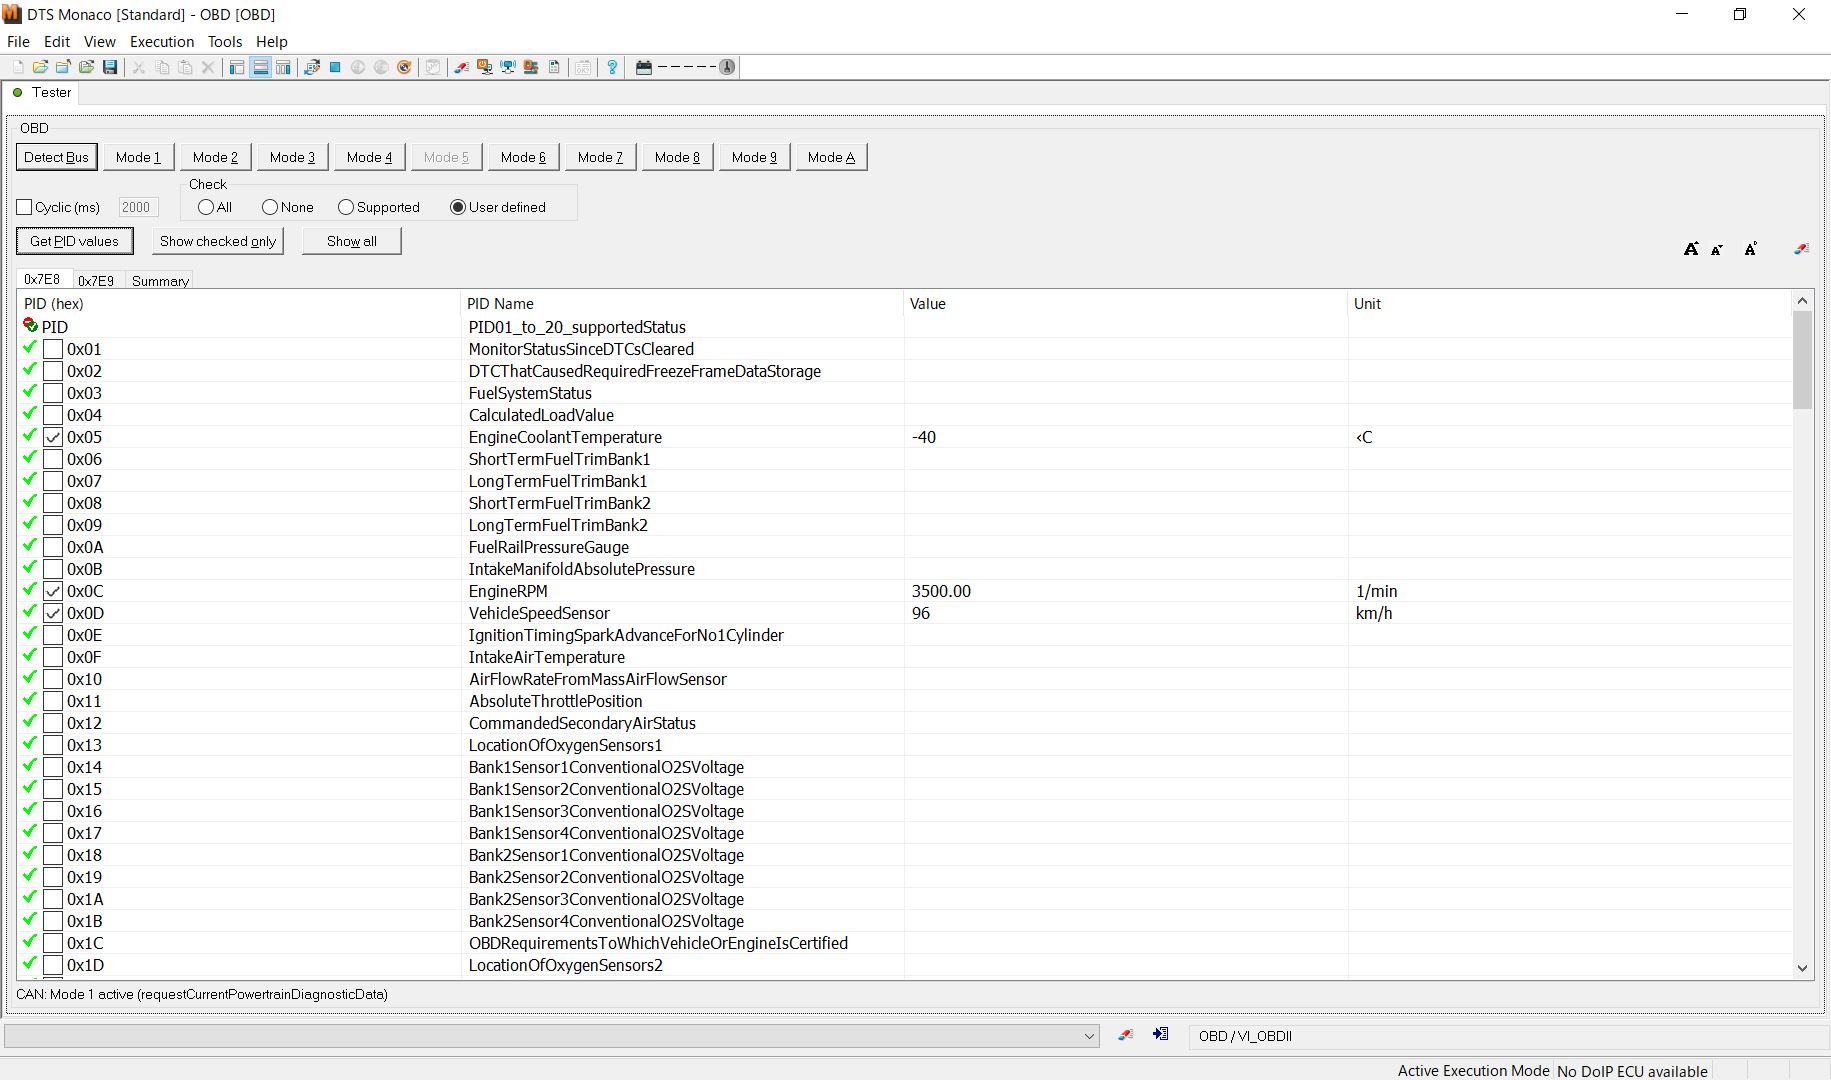The height and width of the screenshot is (1080, 1831).
Task: Click the black battery connection icon
Action: 644,67
